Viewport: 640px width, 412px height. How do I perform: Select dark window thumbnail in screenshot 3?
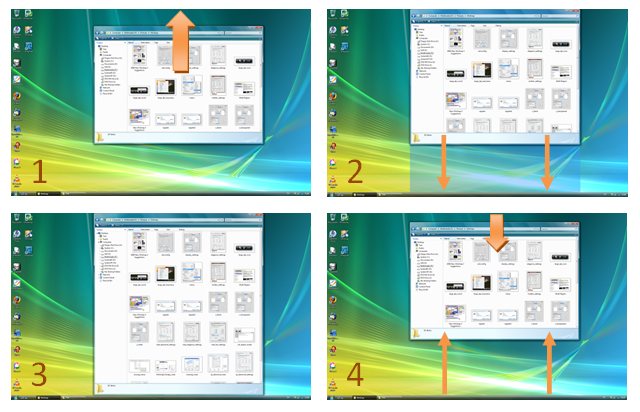165,274
